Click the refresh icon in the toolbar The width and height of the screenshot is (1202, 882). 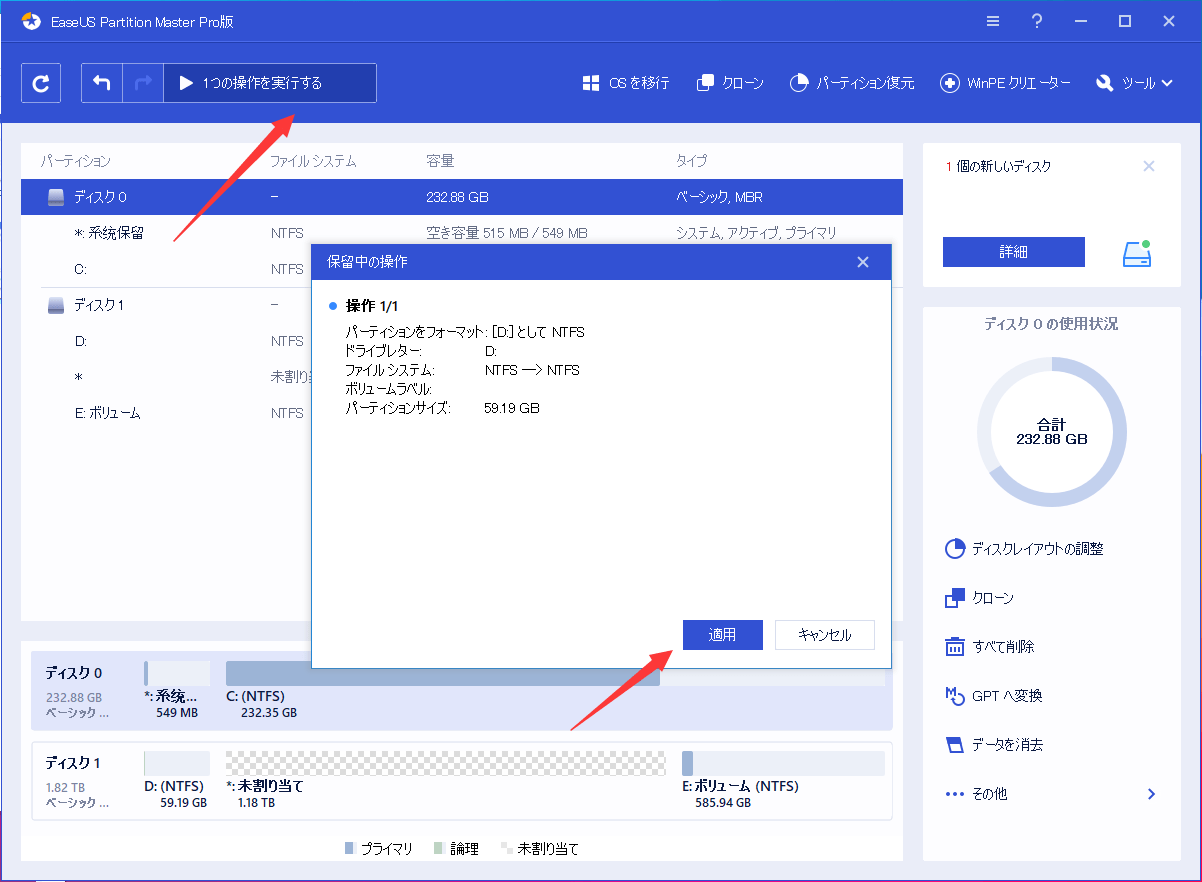pyautogui.click(x=41, y=83)
